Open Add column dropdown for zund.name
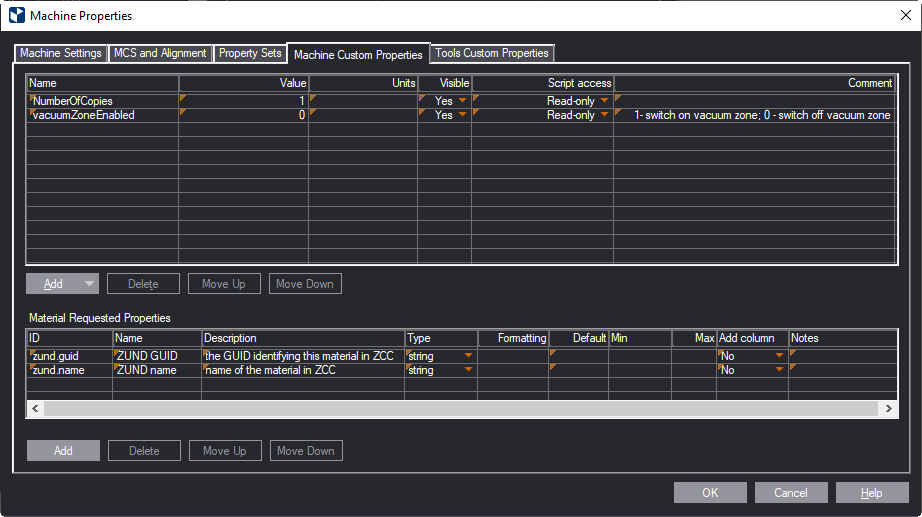 coord(779,371)
